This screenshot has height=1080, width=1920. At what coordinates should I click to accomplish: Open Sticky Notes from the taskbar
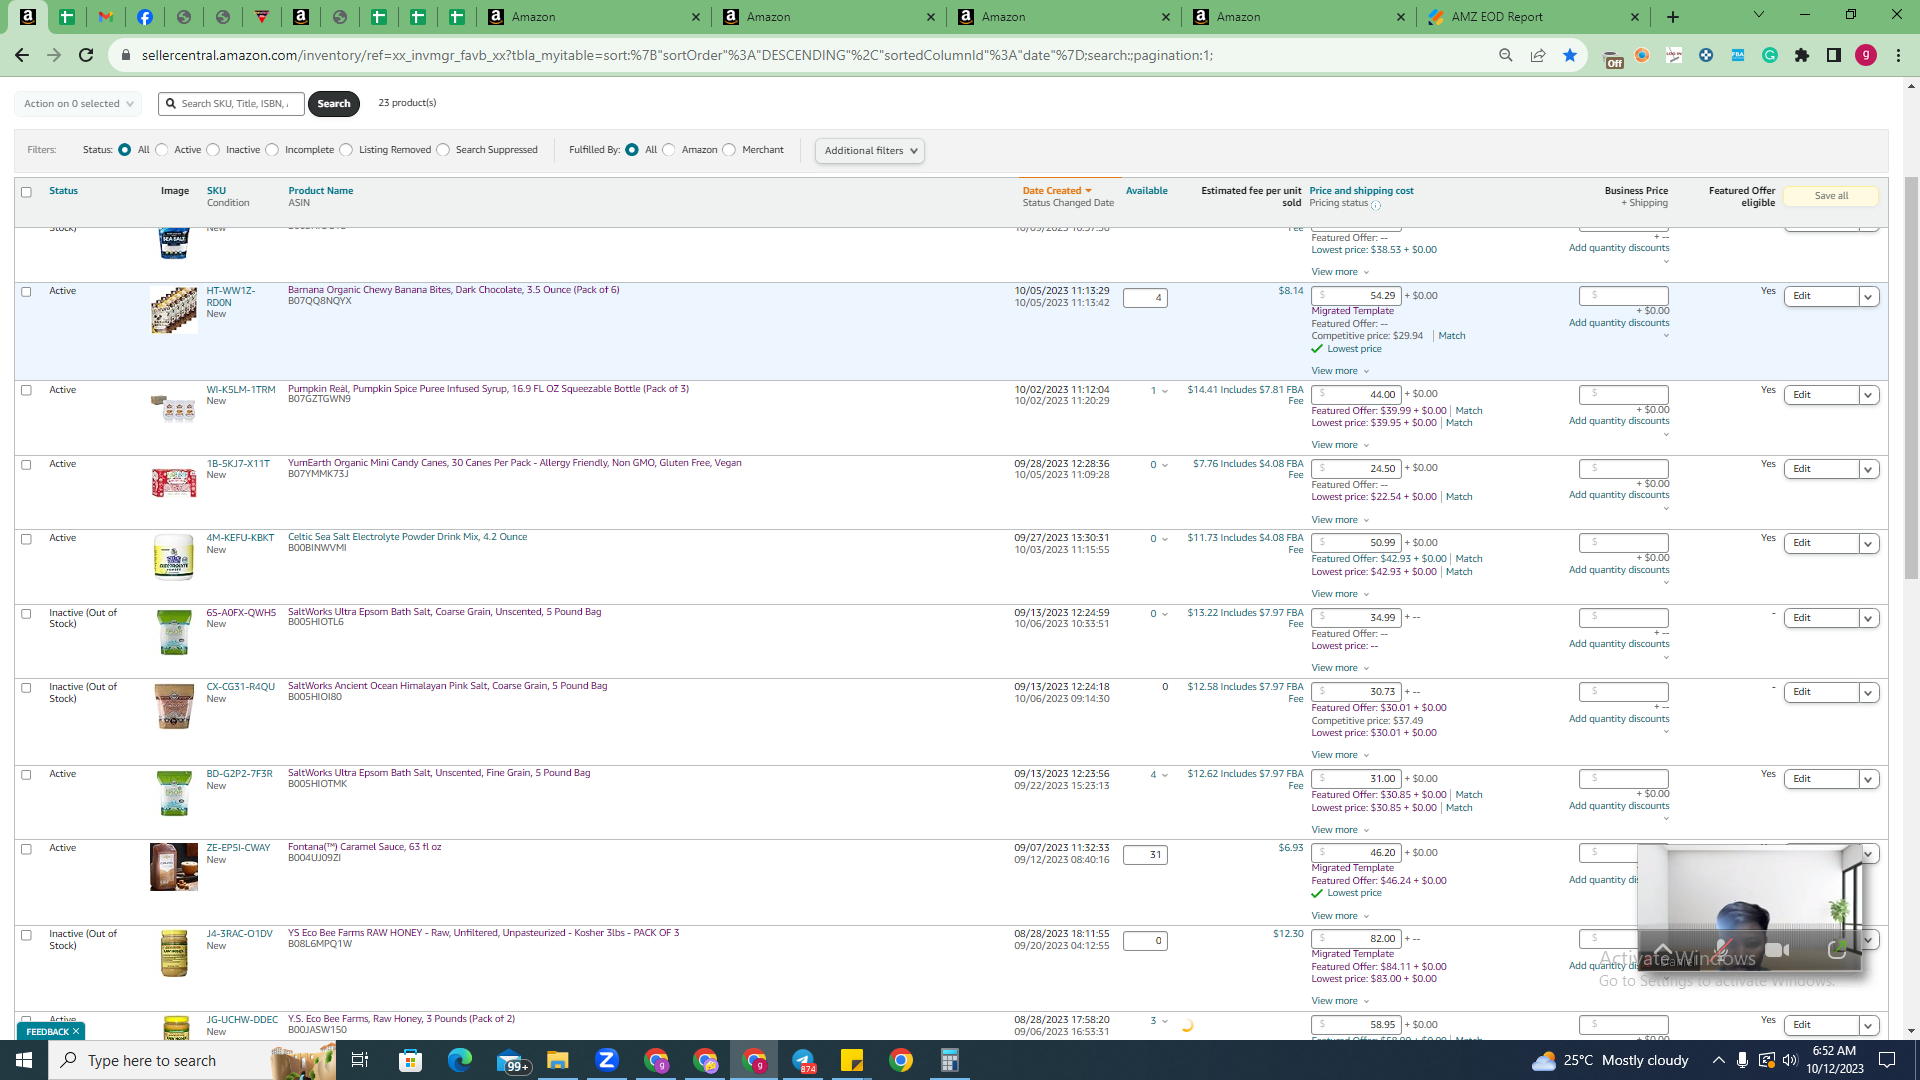(x=852, y=1060)
